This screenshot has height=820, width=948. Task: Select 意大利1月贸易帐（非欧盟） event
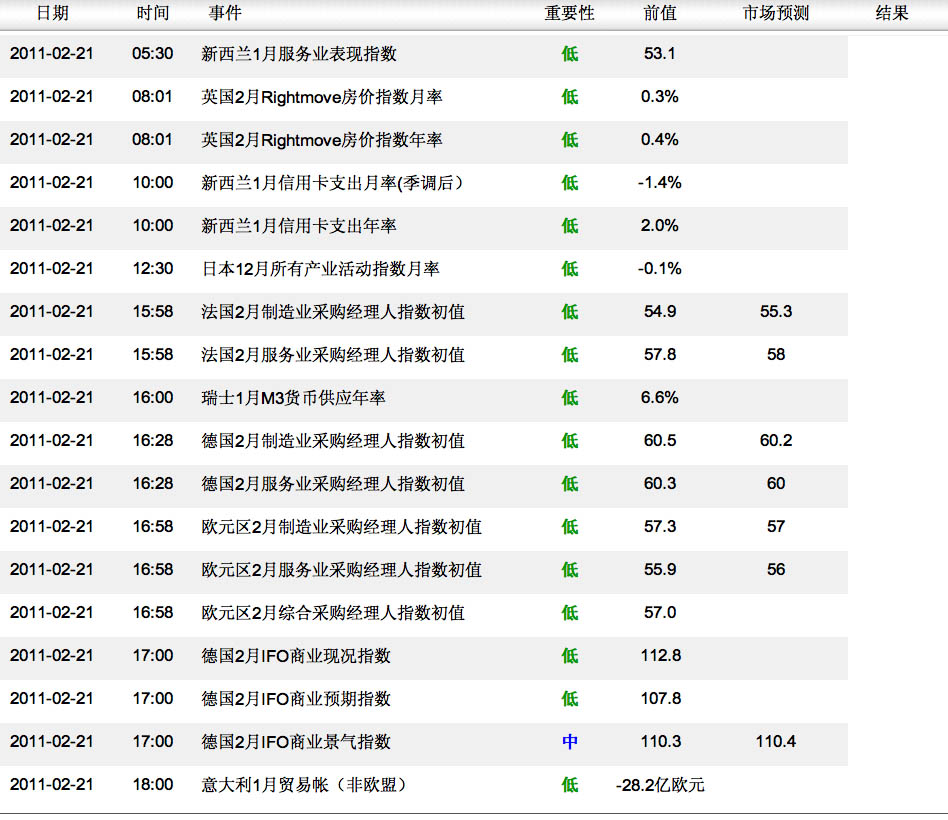[304, 784]
